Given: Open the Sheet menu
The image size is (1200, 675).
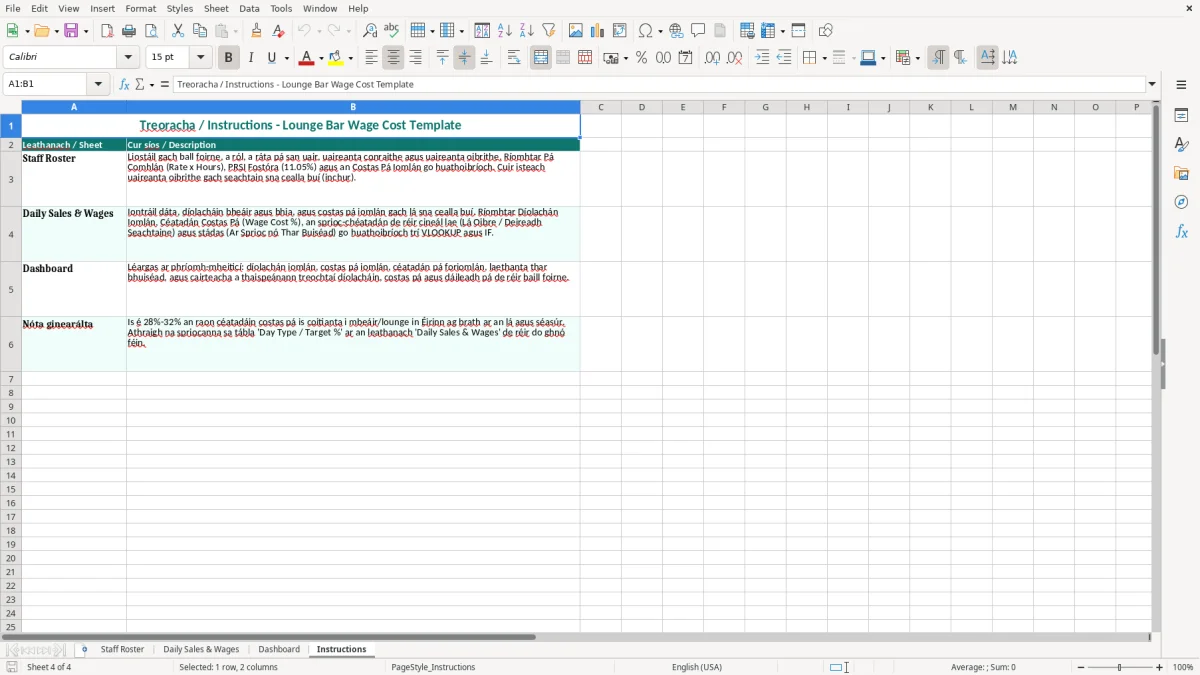Looking at the screenshot, I should [x=216, y=8].
